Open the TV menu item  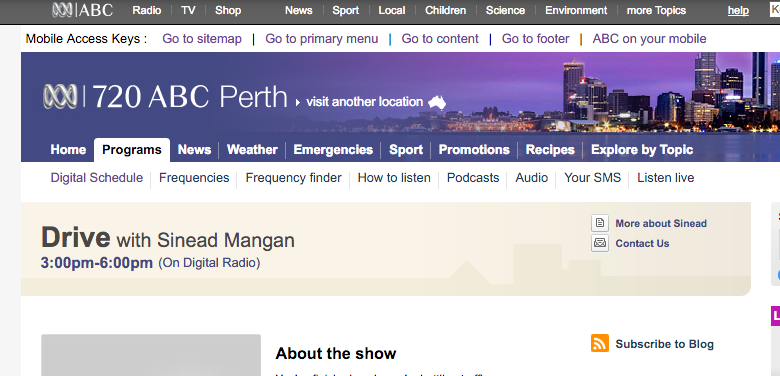click(188, 10)
